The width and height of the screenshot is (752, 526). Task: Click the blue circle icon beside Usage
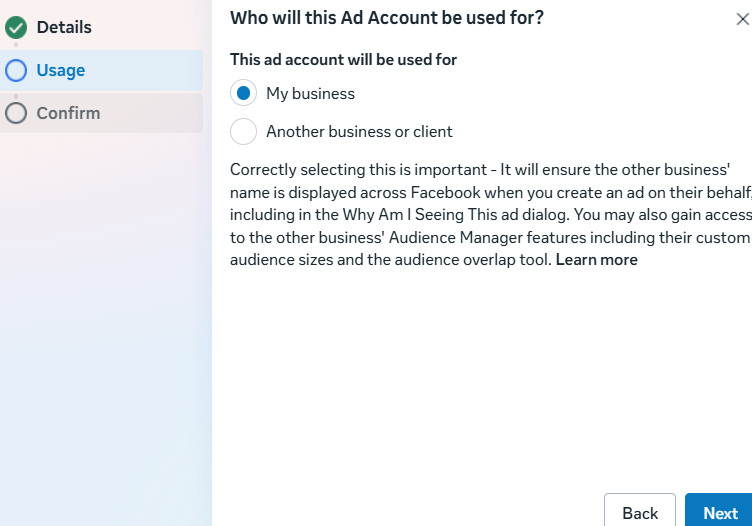click(16, 71)
